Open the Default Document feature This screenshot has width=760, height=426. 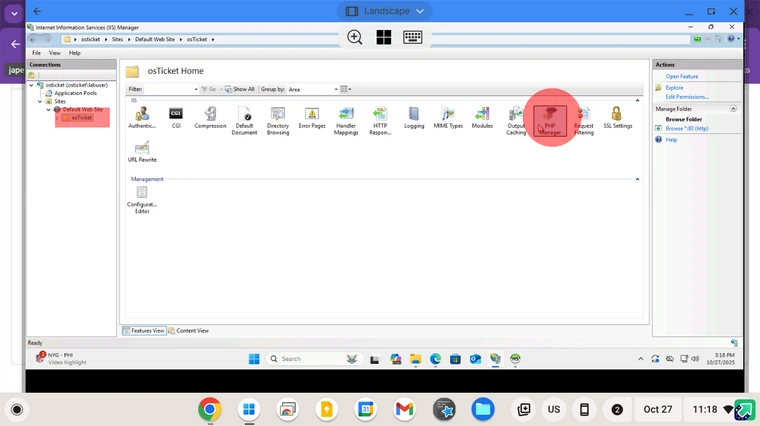pos(244,121)
